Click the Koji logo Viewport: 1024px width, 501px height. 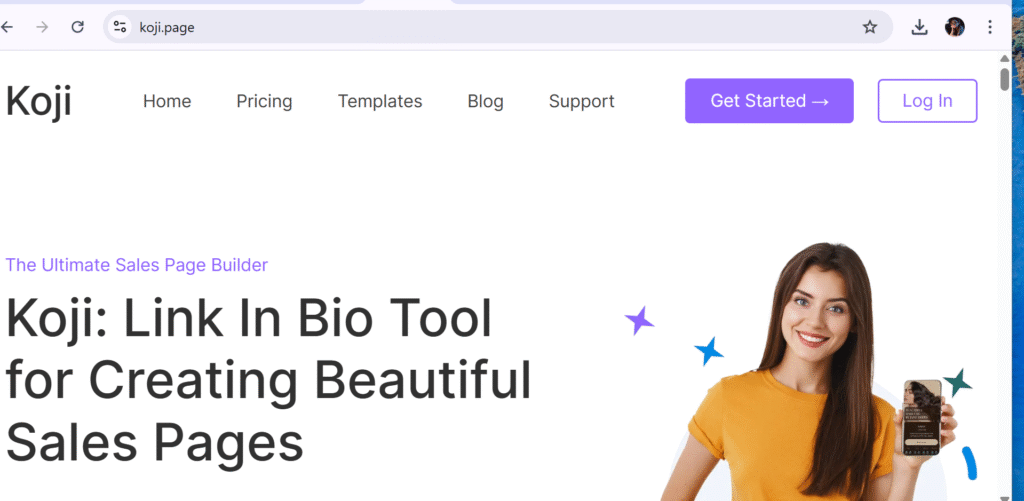pyautogui.click(x=38, y=101)
